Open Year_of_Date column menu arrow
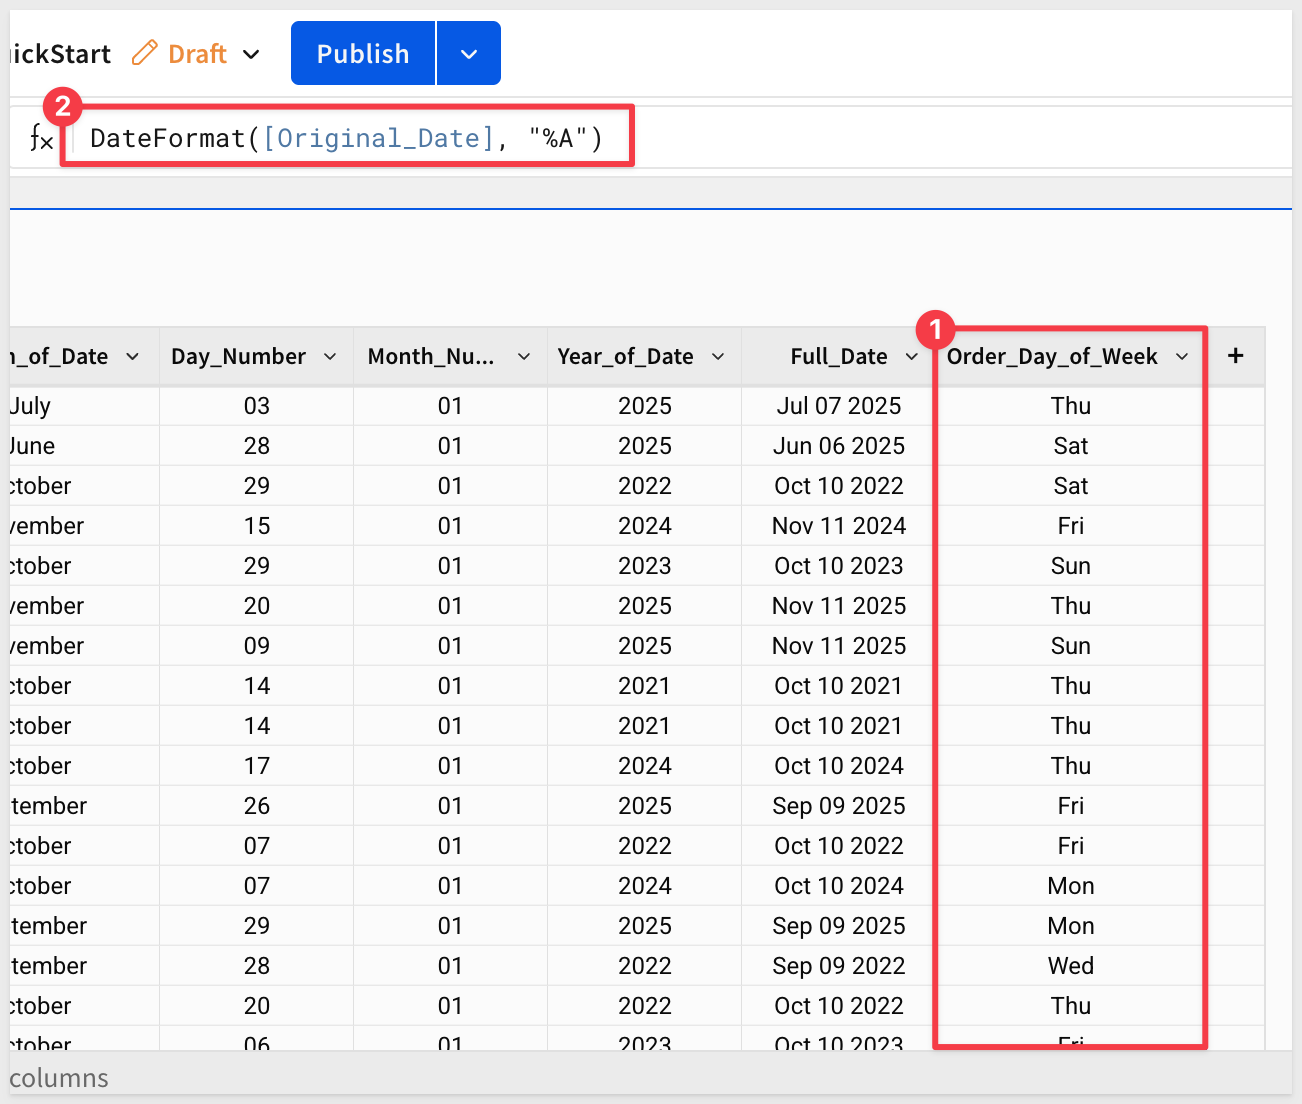The width and height of the screenshot is (1302, 1104). pyautogui.click(x=718, y=357)
